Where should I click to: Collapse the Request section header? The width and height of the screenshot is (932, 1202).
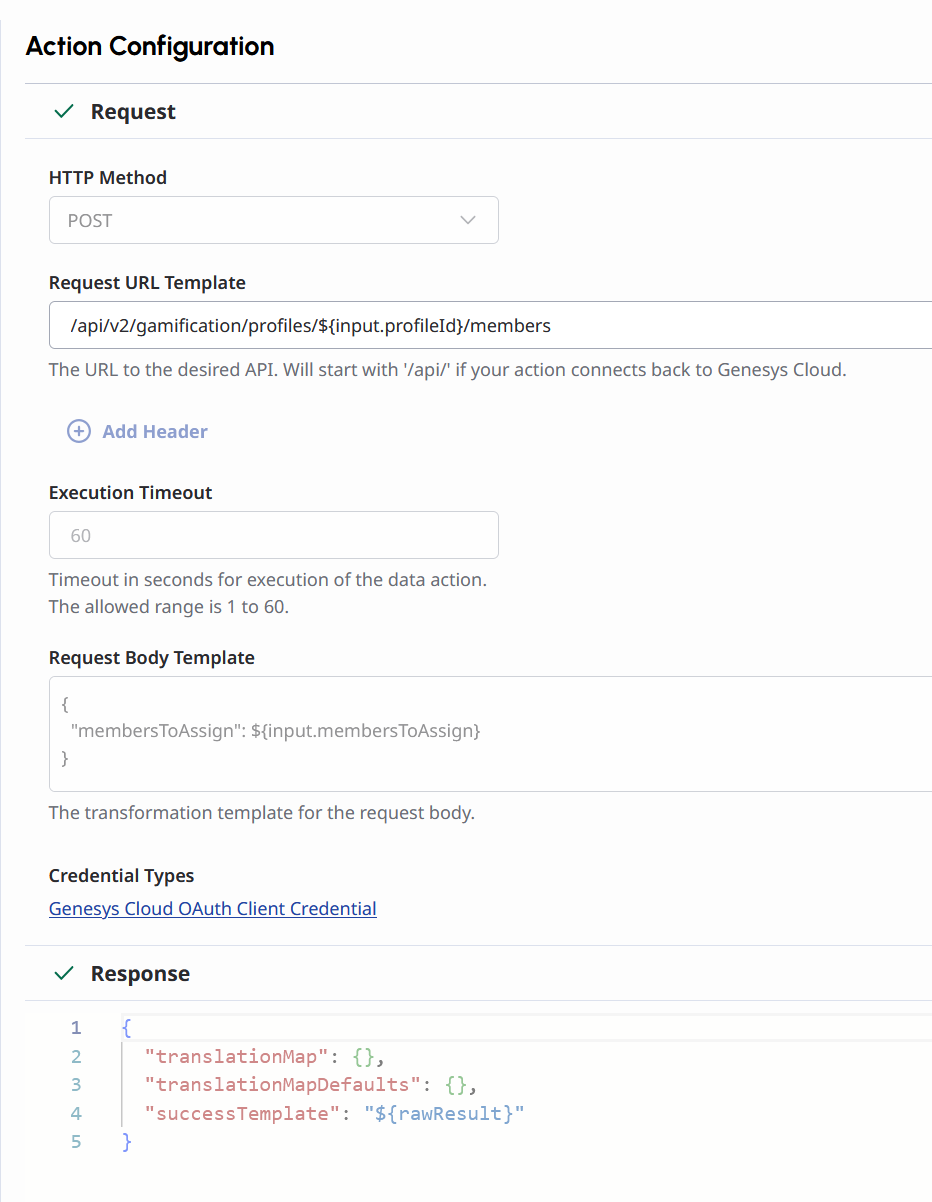click(133, 112)
